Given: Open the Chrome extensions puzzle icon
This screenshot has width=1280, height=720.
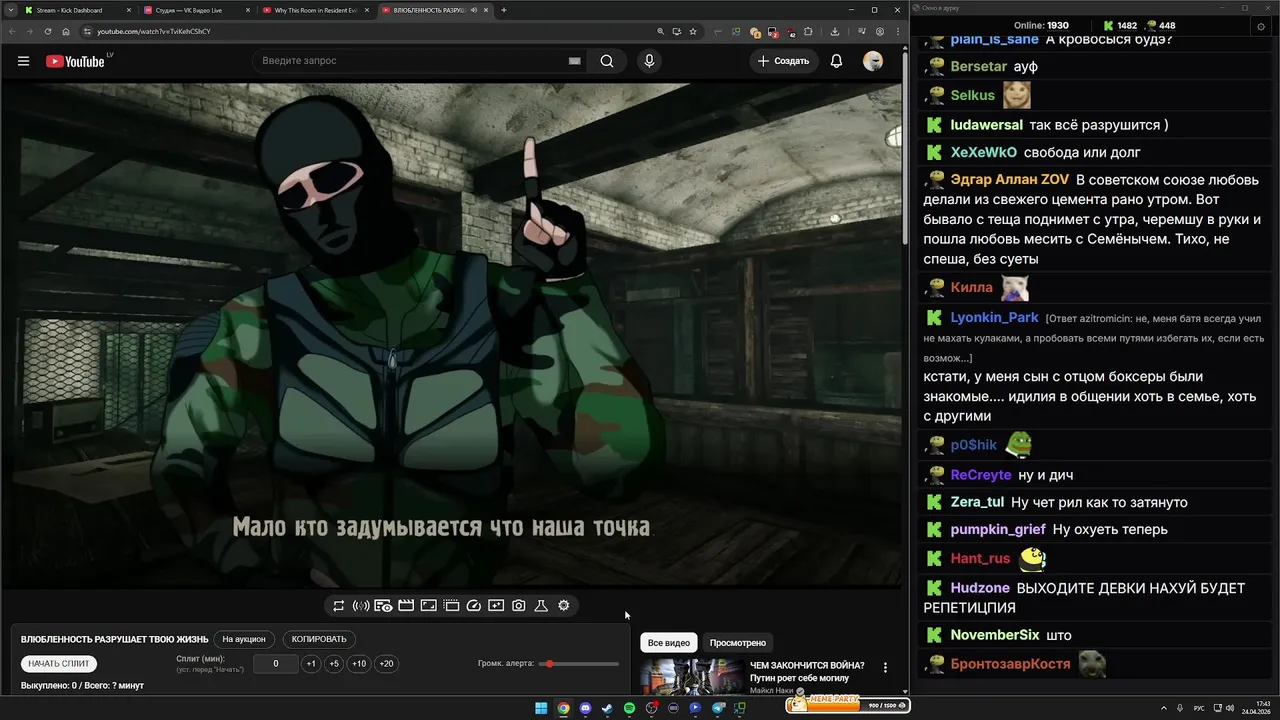Looking at the screenshot, I should (808, 31).
